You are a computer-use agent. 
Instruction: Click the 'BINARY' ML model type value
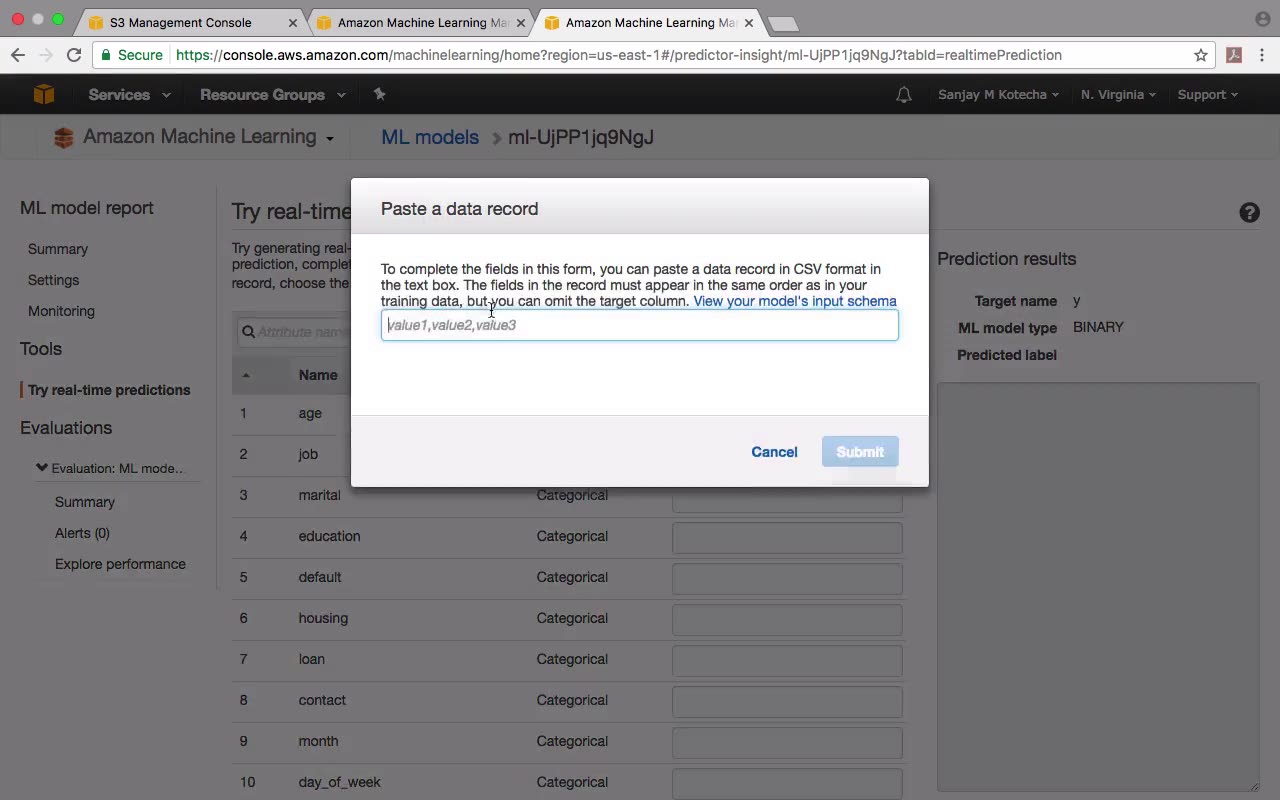click(1098, 327)
